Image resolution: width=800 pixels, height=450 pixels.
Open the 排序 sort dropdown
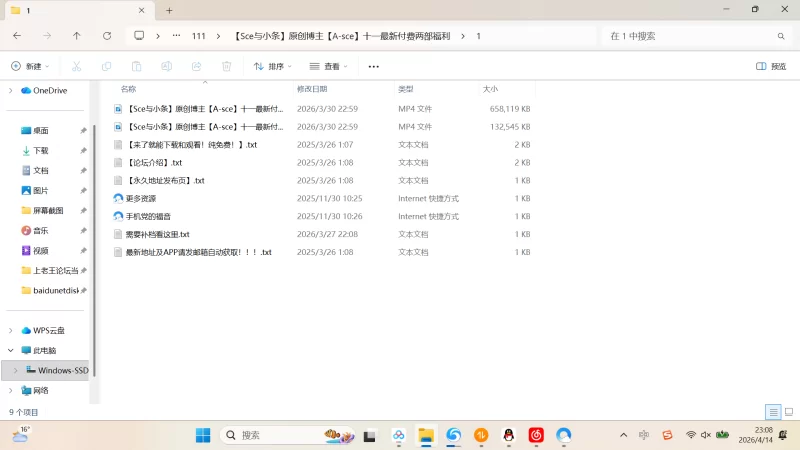tap(272, 66)
